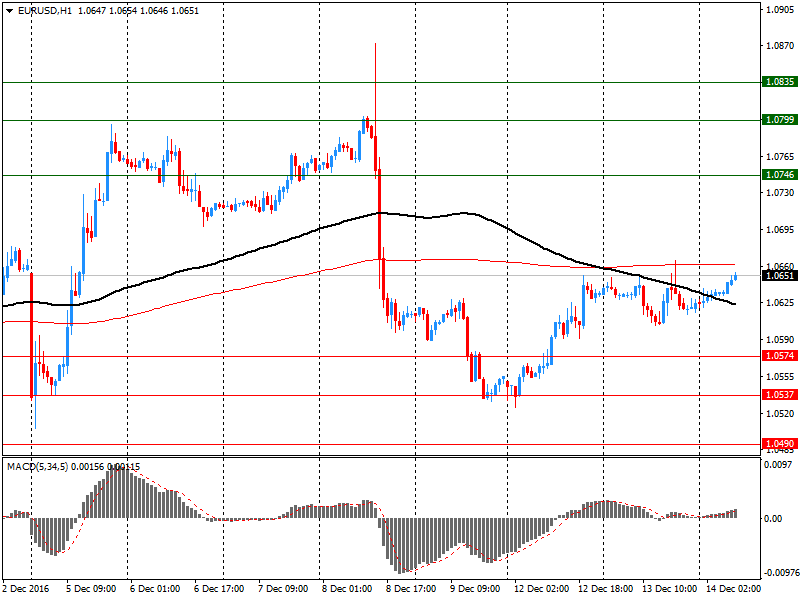Click the 9 Dec 09:00 time label
The width and height of the screenshot is (800, 600).
coord(475,588)
